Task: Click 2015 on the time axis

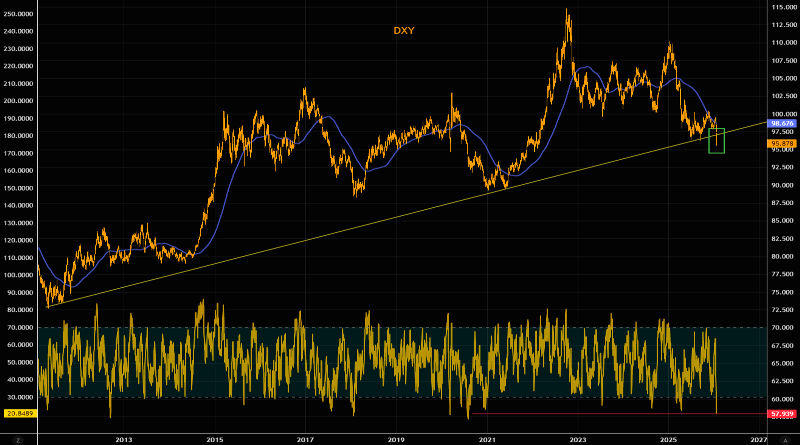Action: click(215, 438)
